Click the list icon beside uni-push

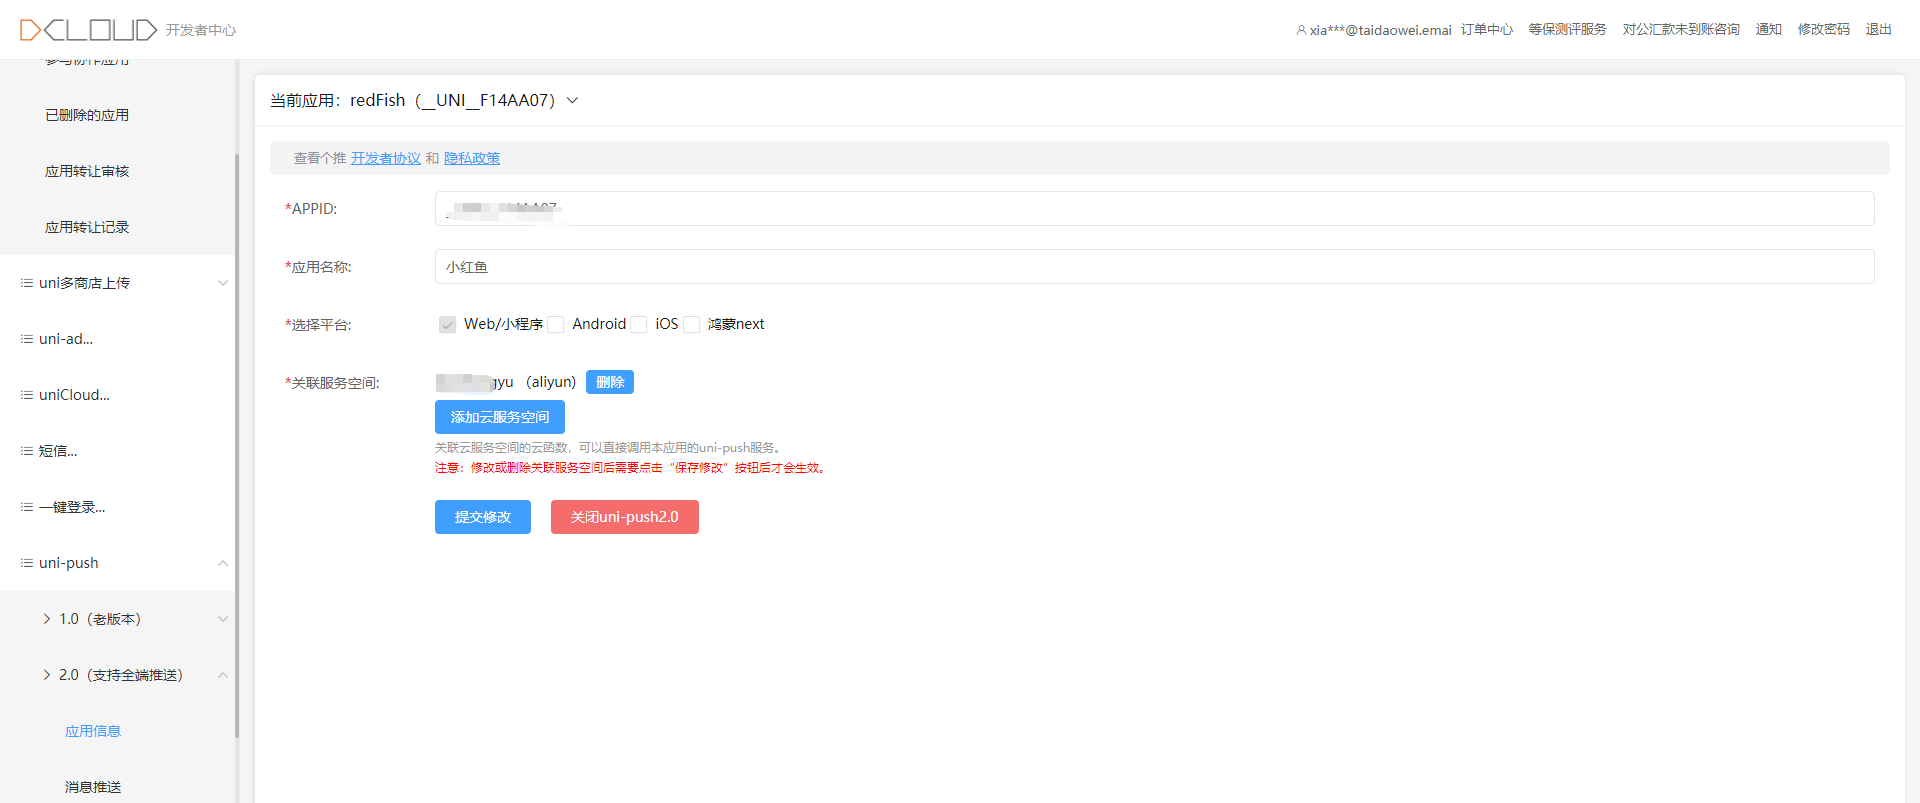(x=27, y=563)
